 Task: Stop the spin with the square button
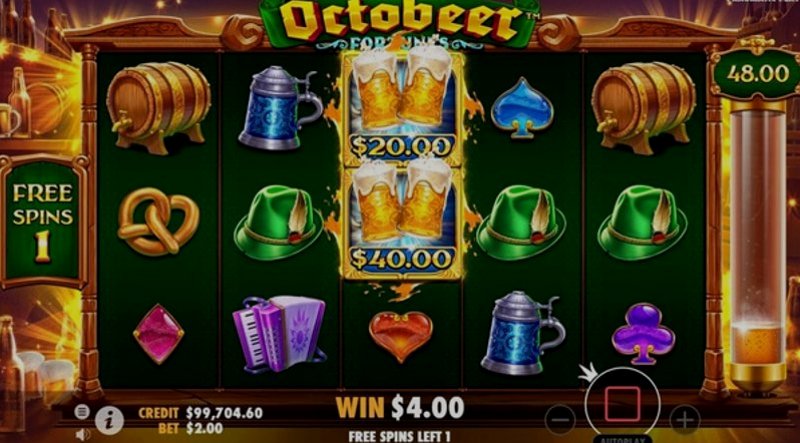pyautogui.click(x=622, y=404)
